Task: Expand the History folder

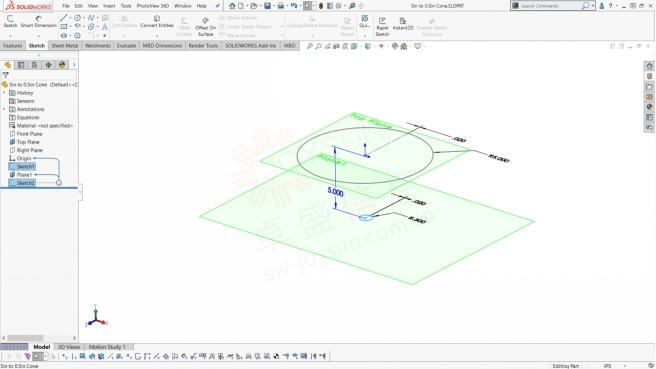Action: 4,93
